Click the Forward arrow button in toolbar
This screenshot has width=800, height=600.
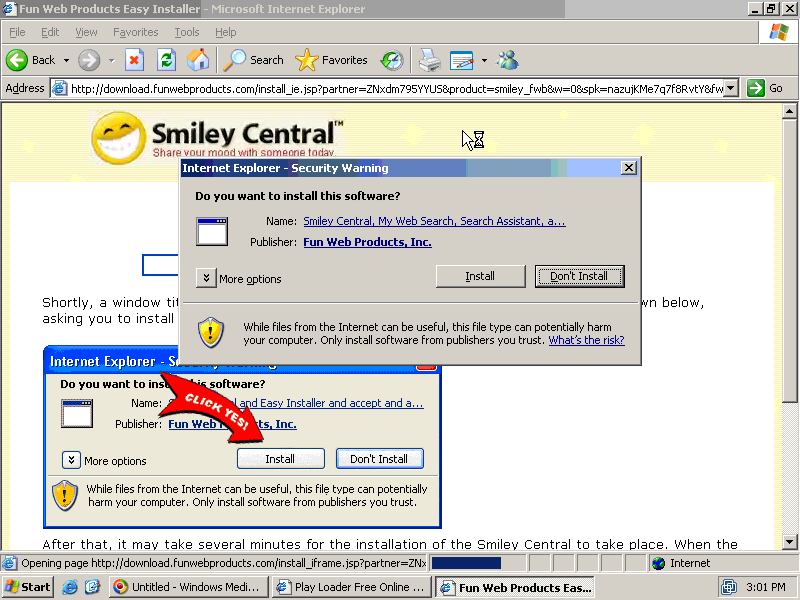(89, 60)
